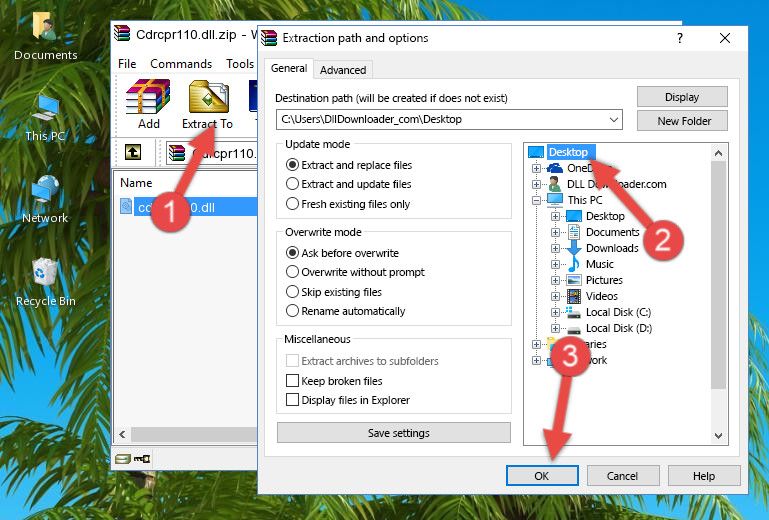Viewport: 769px width, 520px height.
Task: Select Extract and replace files option
Action: click(x=292, y=165)
